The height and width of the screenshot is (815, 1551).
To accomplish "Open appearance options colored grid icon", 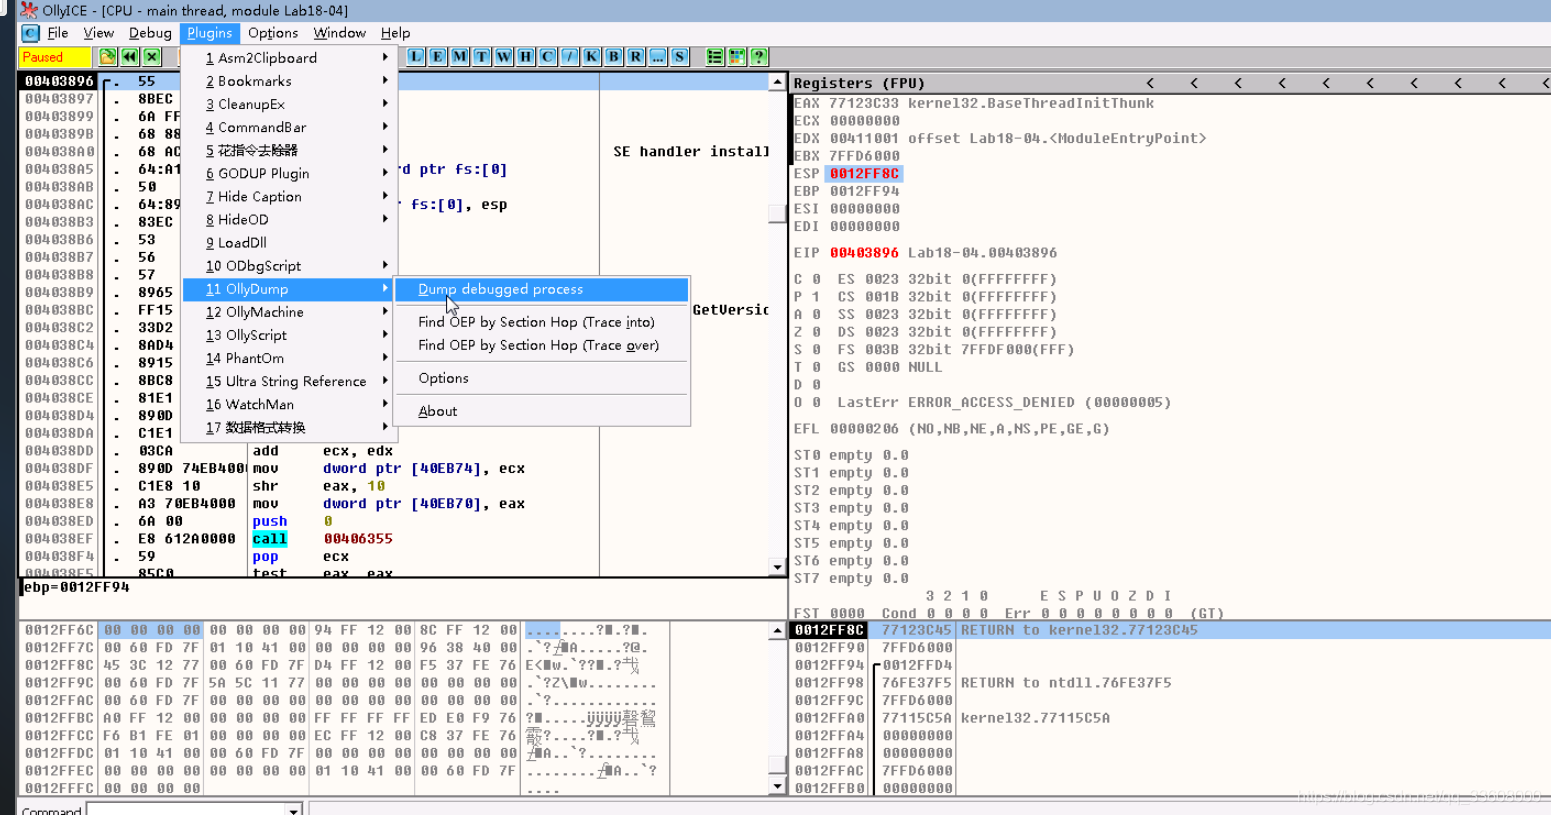I will tap(737, 56).
